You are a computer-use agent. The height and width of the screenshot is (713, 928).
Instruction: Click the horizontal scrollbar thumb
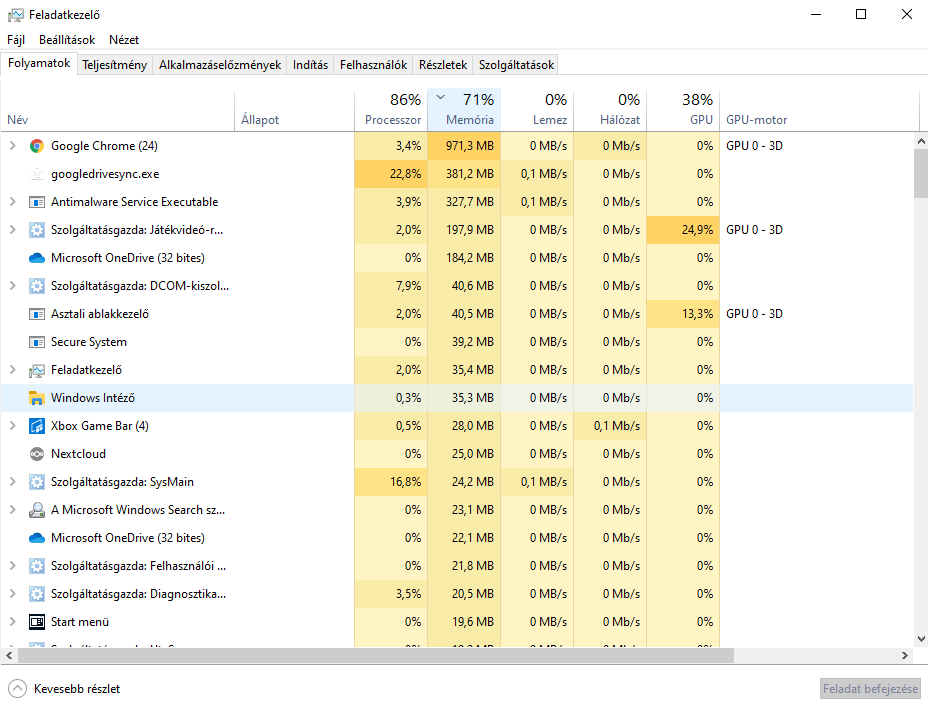[x=376, y=656]
